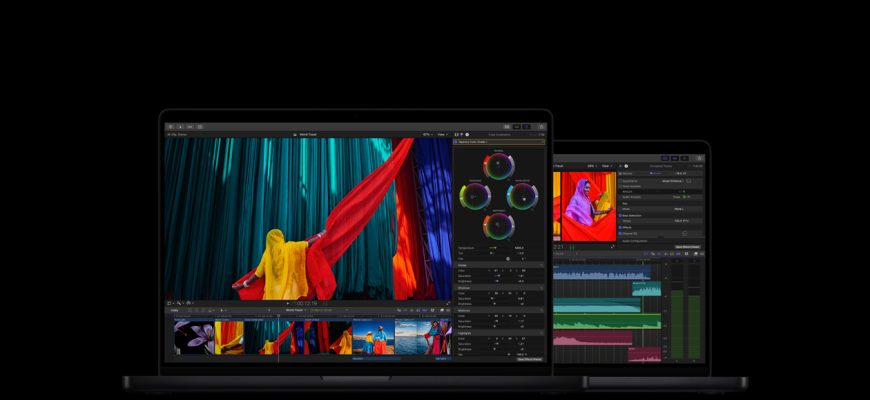
Task: Click the Clip Appearance icon above the front timeline
Action: point(433,310)
